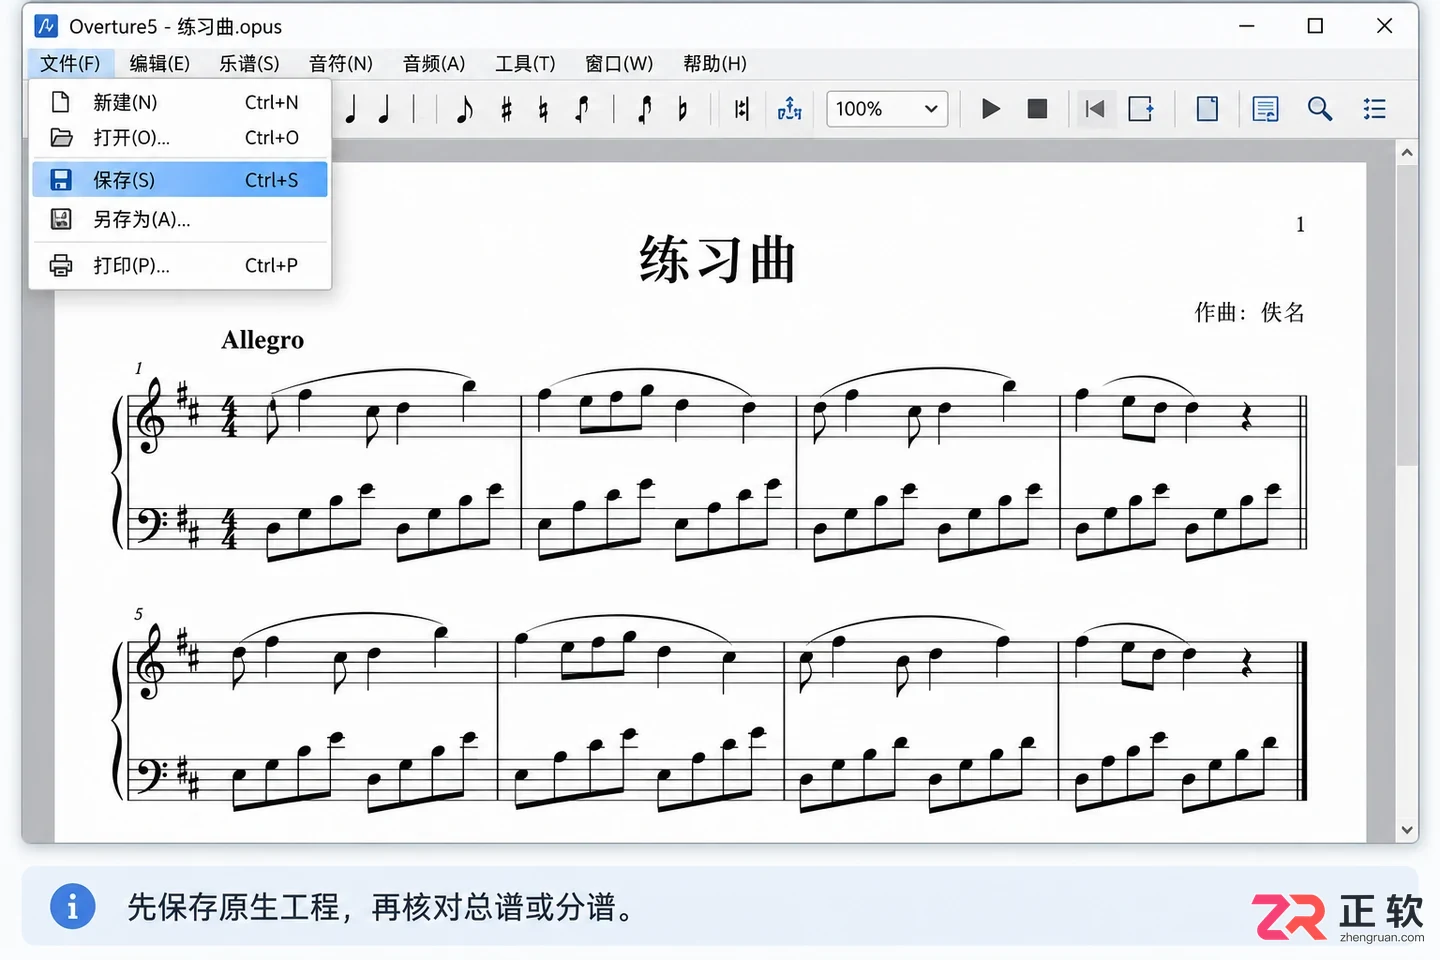Click the single page view icon

(x=1207, y=109)
